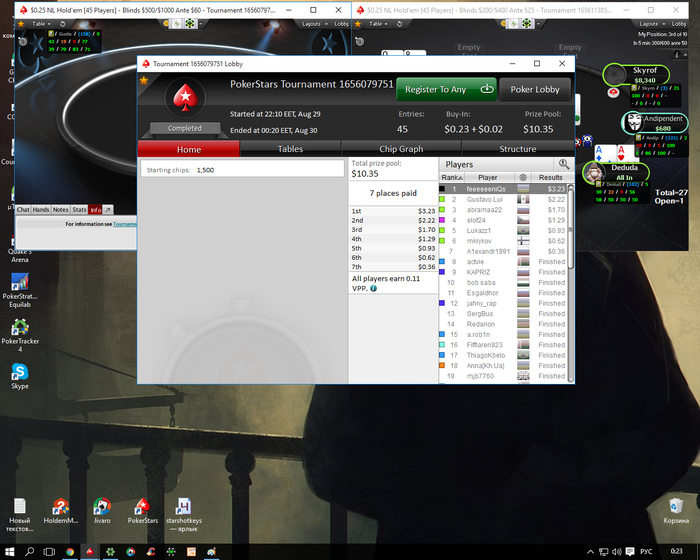Click the replay arrow icon in right table

(x=399, y=24)
